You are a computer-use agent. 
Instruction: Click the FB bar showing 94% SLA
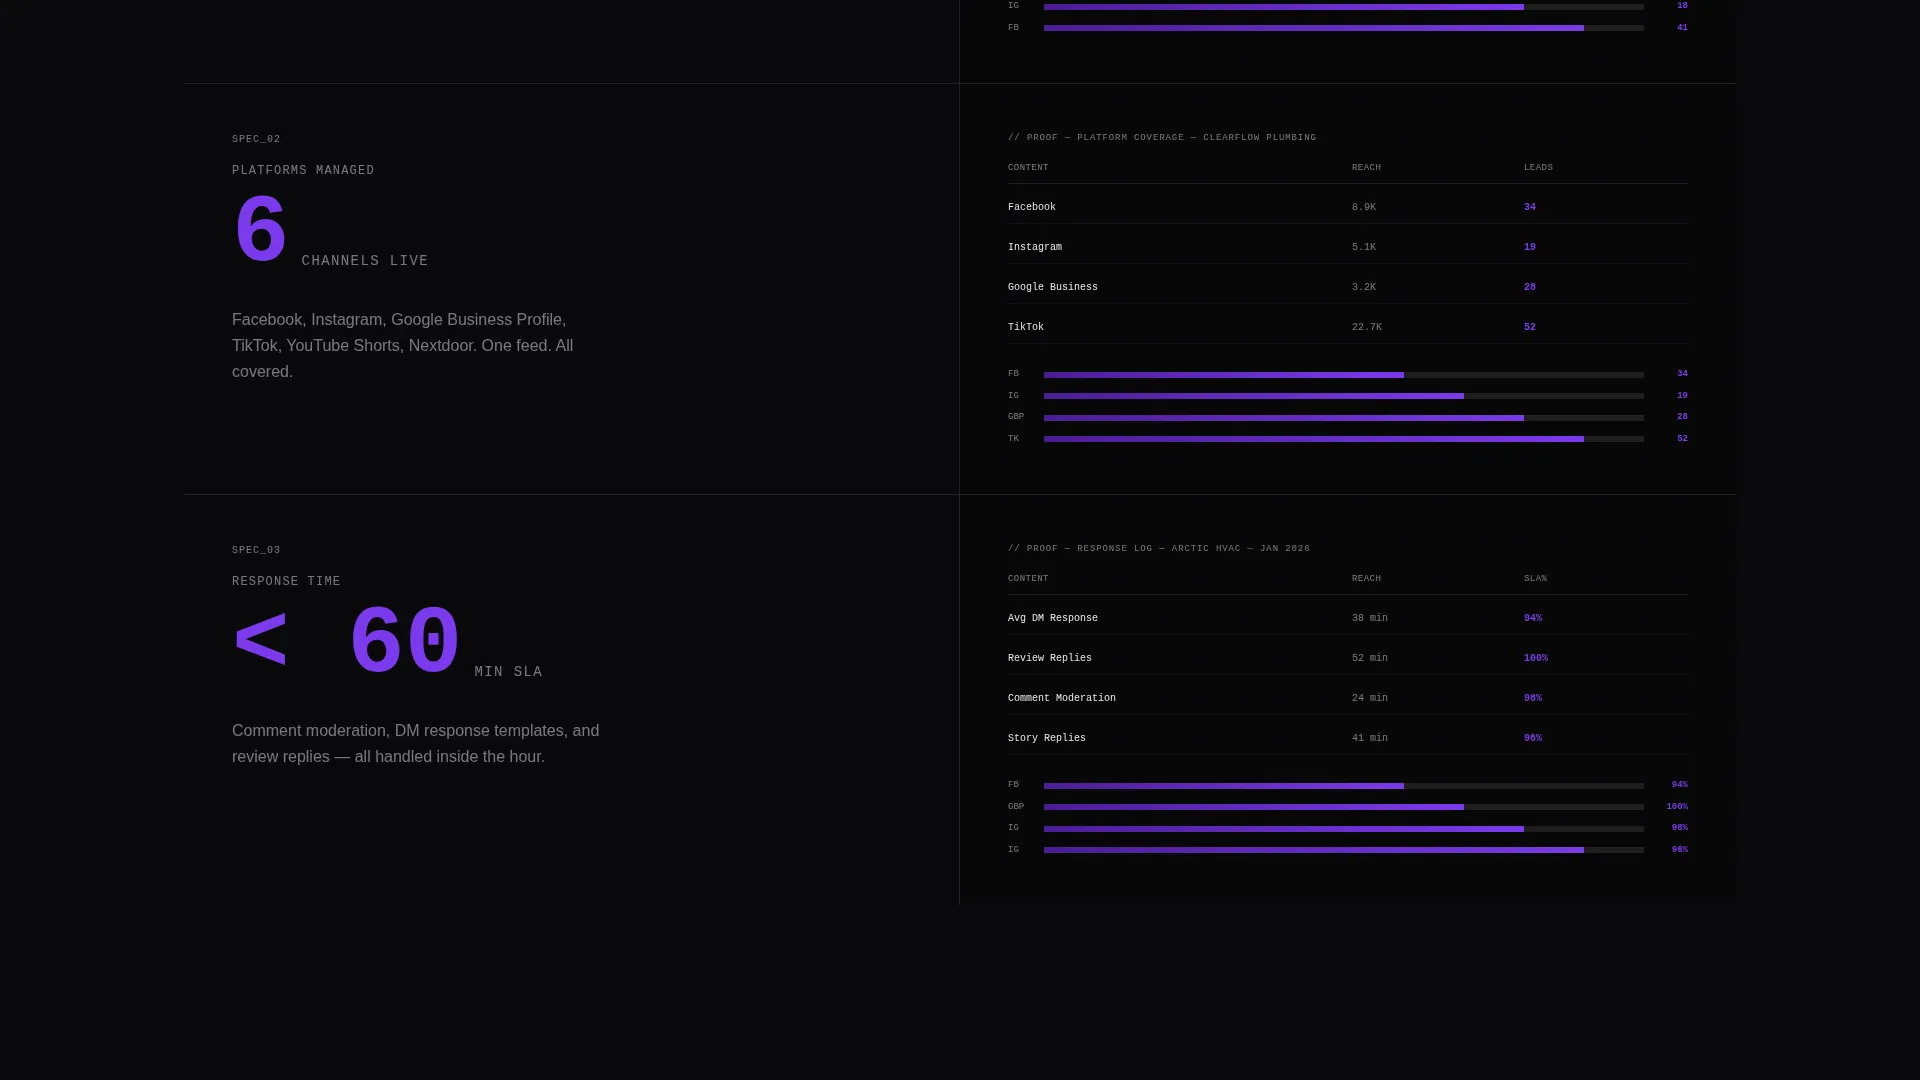(x=1344, y=786)
